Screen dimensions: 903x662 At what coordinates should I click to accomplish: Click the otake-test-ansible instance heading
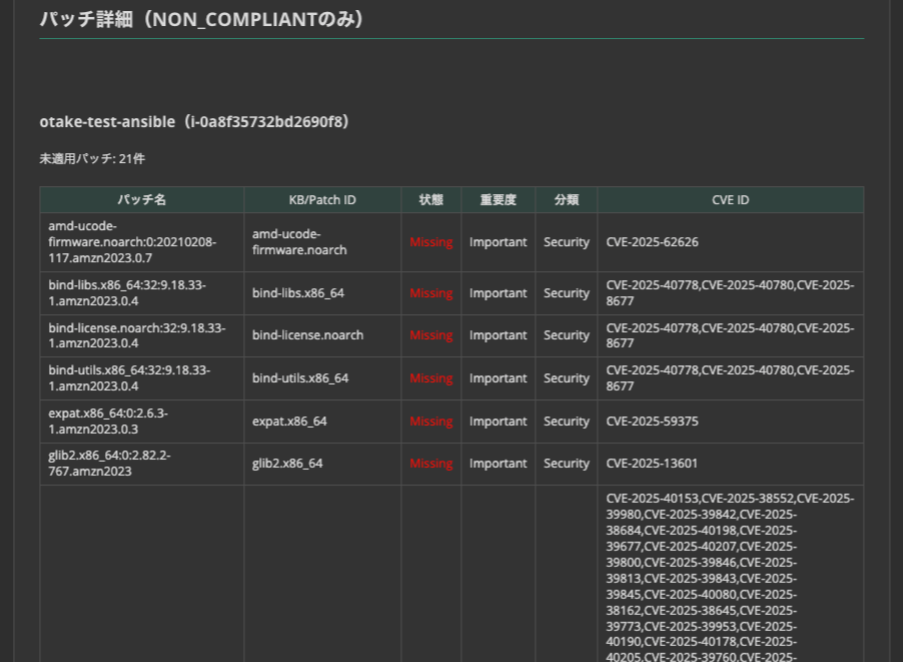194,122
